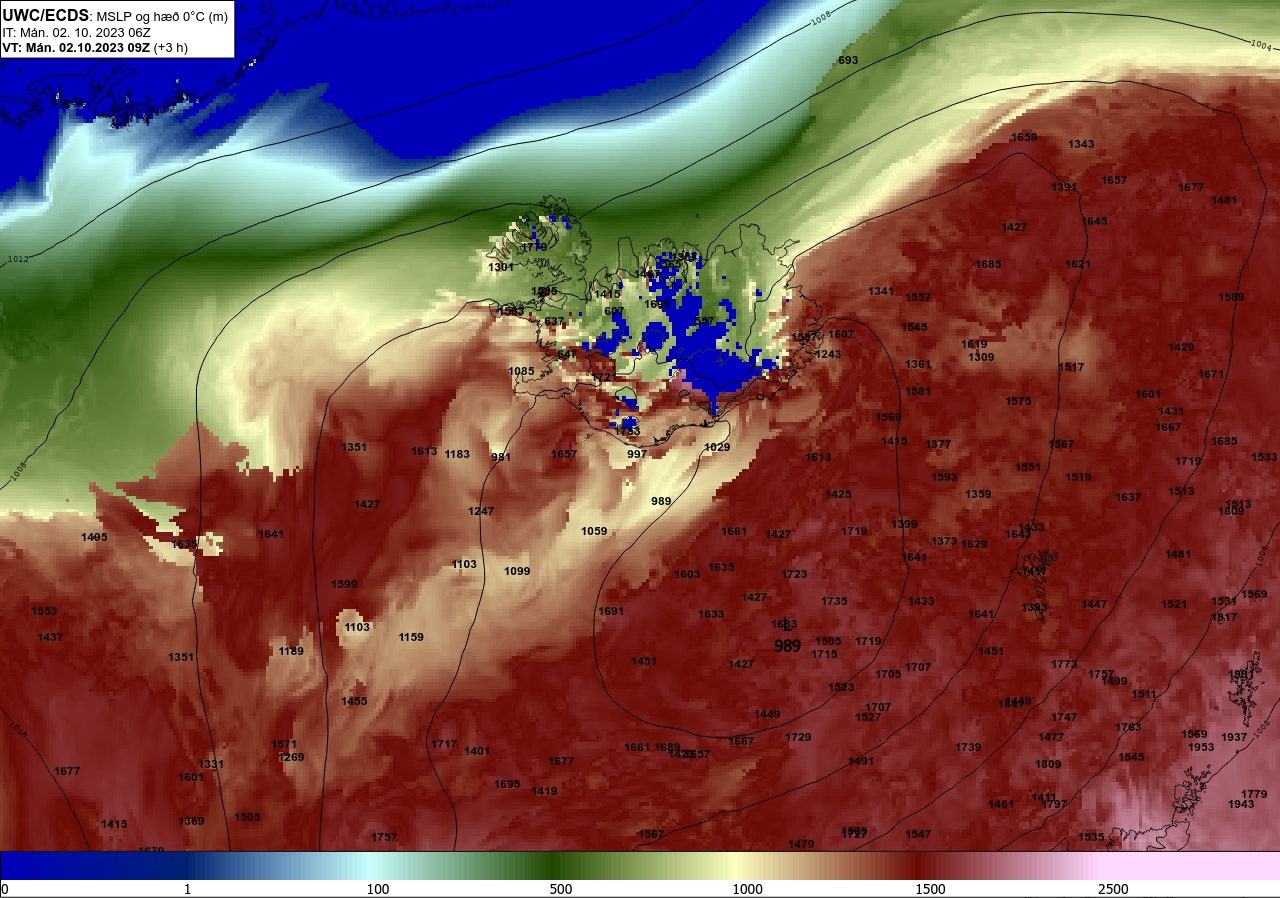Screen dimensions: 1280x898
Task: Click the 1723 height value
Action: (794, 574)
